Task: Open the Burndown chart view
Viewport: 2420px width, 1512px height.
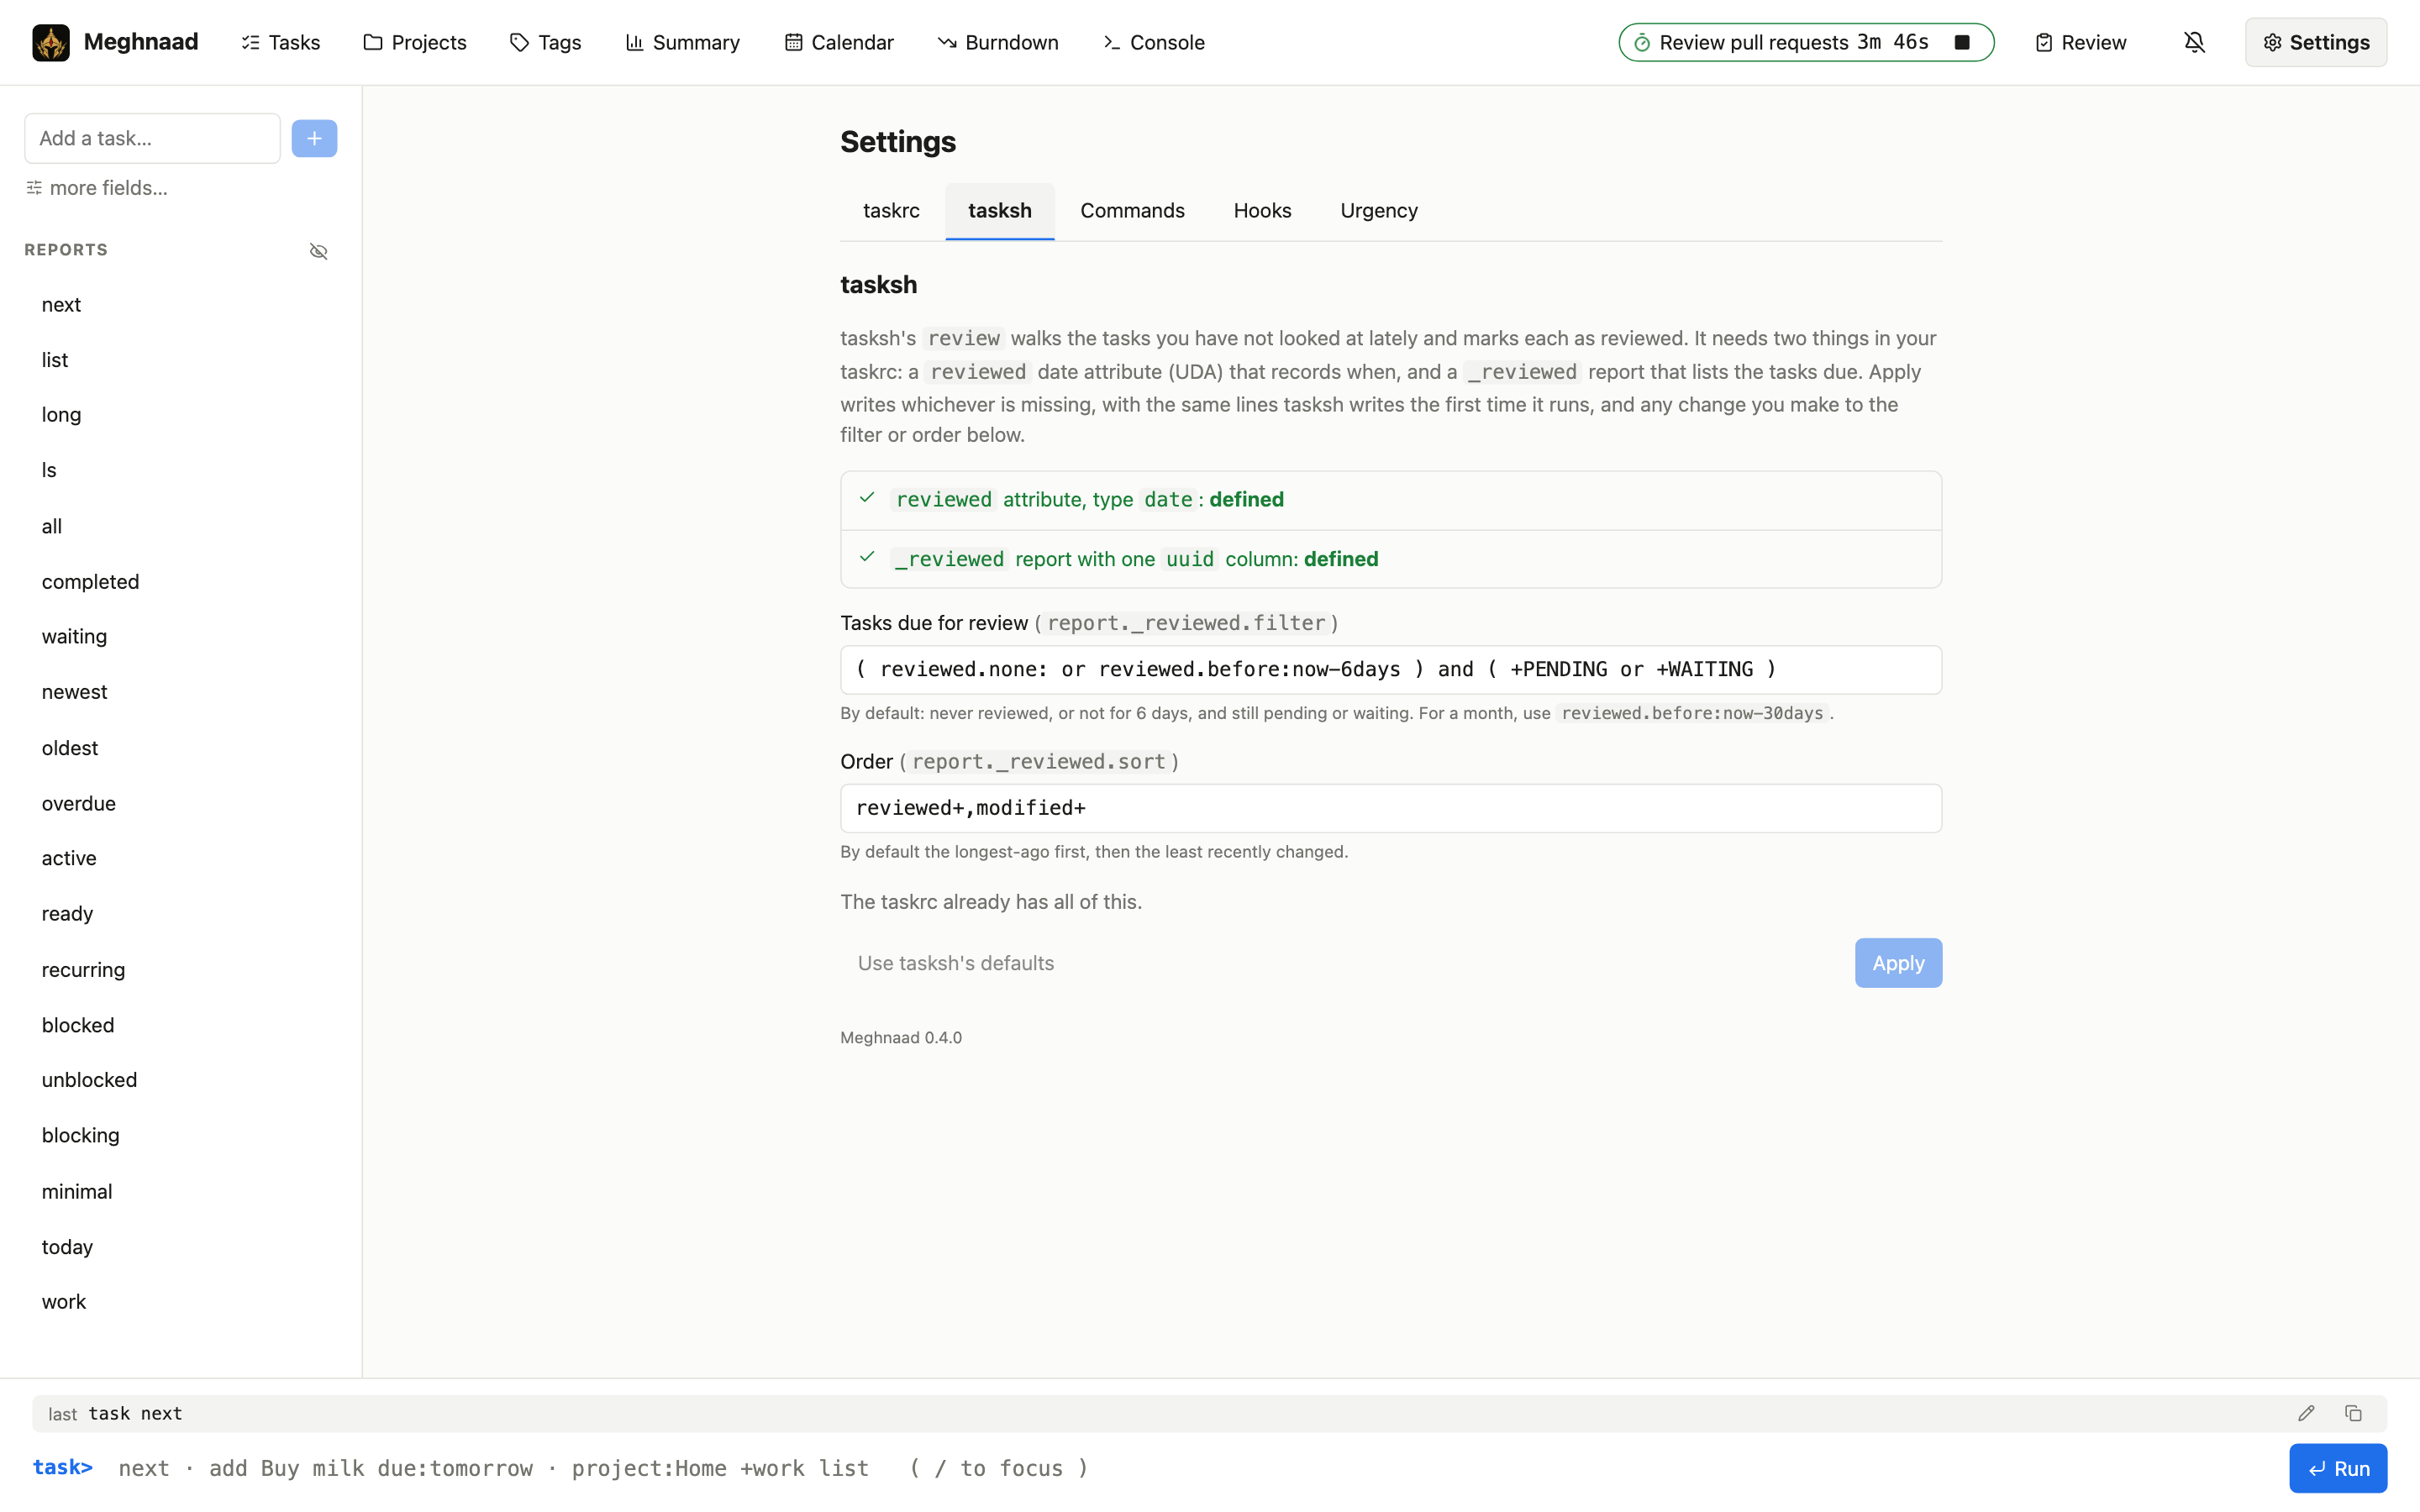Action: click(x=998, y=42)
